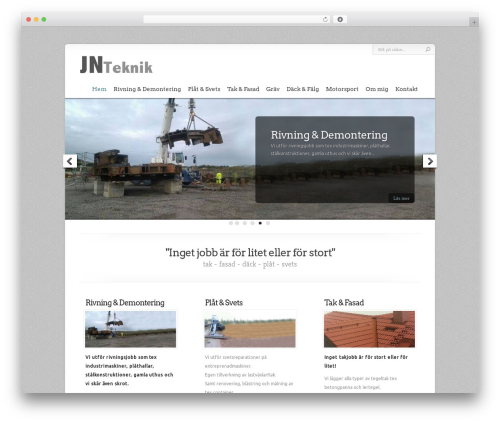Open the Kontakt menu item
This screenshot has height=423, width=500.
[x=406, y=89]
